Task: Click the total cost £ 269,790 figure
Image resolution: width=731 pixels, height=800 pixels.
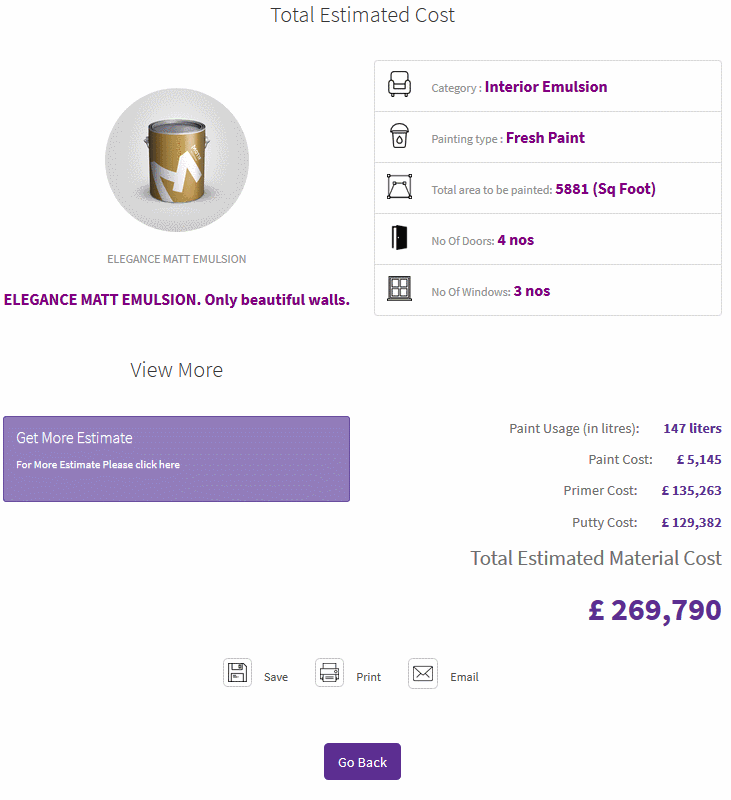Action: (655, 610)
